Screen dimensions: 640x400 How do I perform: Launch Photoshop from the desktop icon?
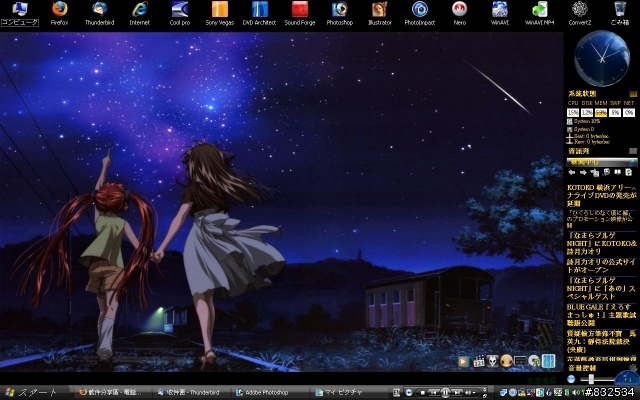340,13
